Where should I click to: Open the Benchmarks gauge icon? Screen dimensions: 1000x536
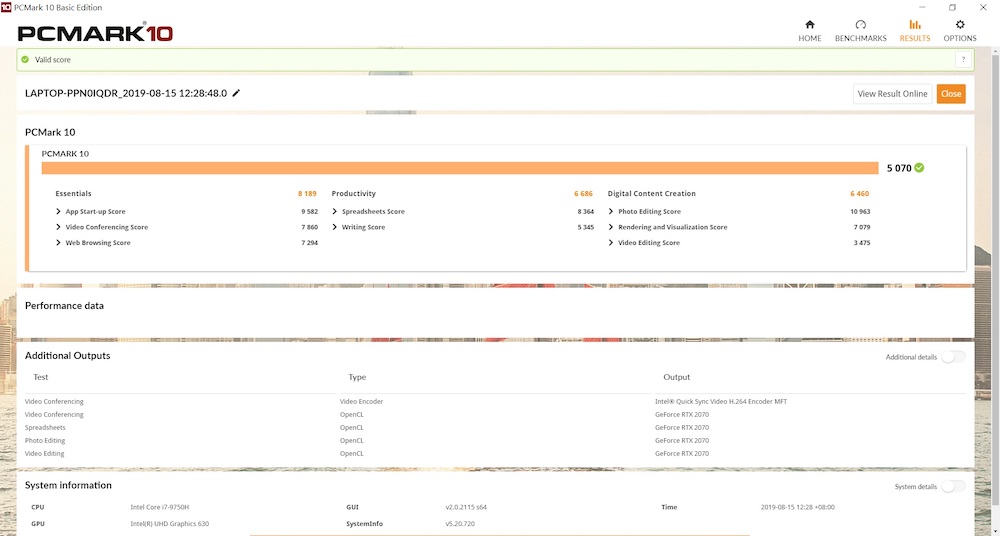tap(860, 25)
